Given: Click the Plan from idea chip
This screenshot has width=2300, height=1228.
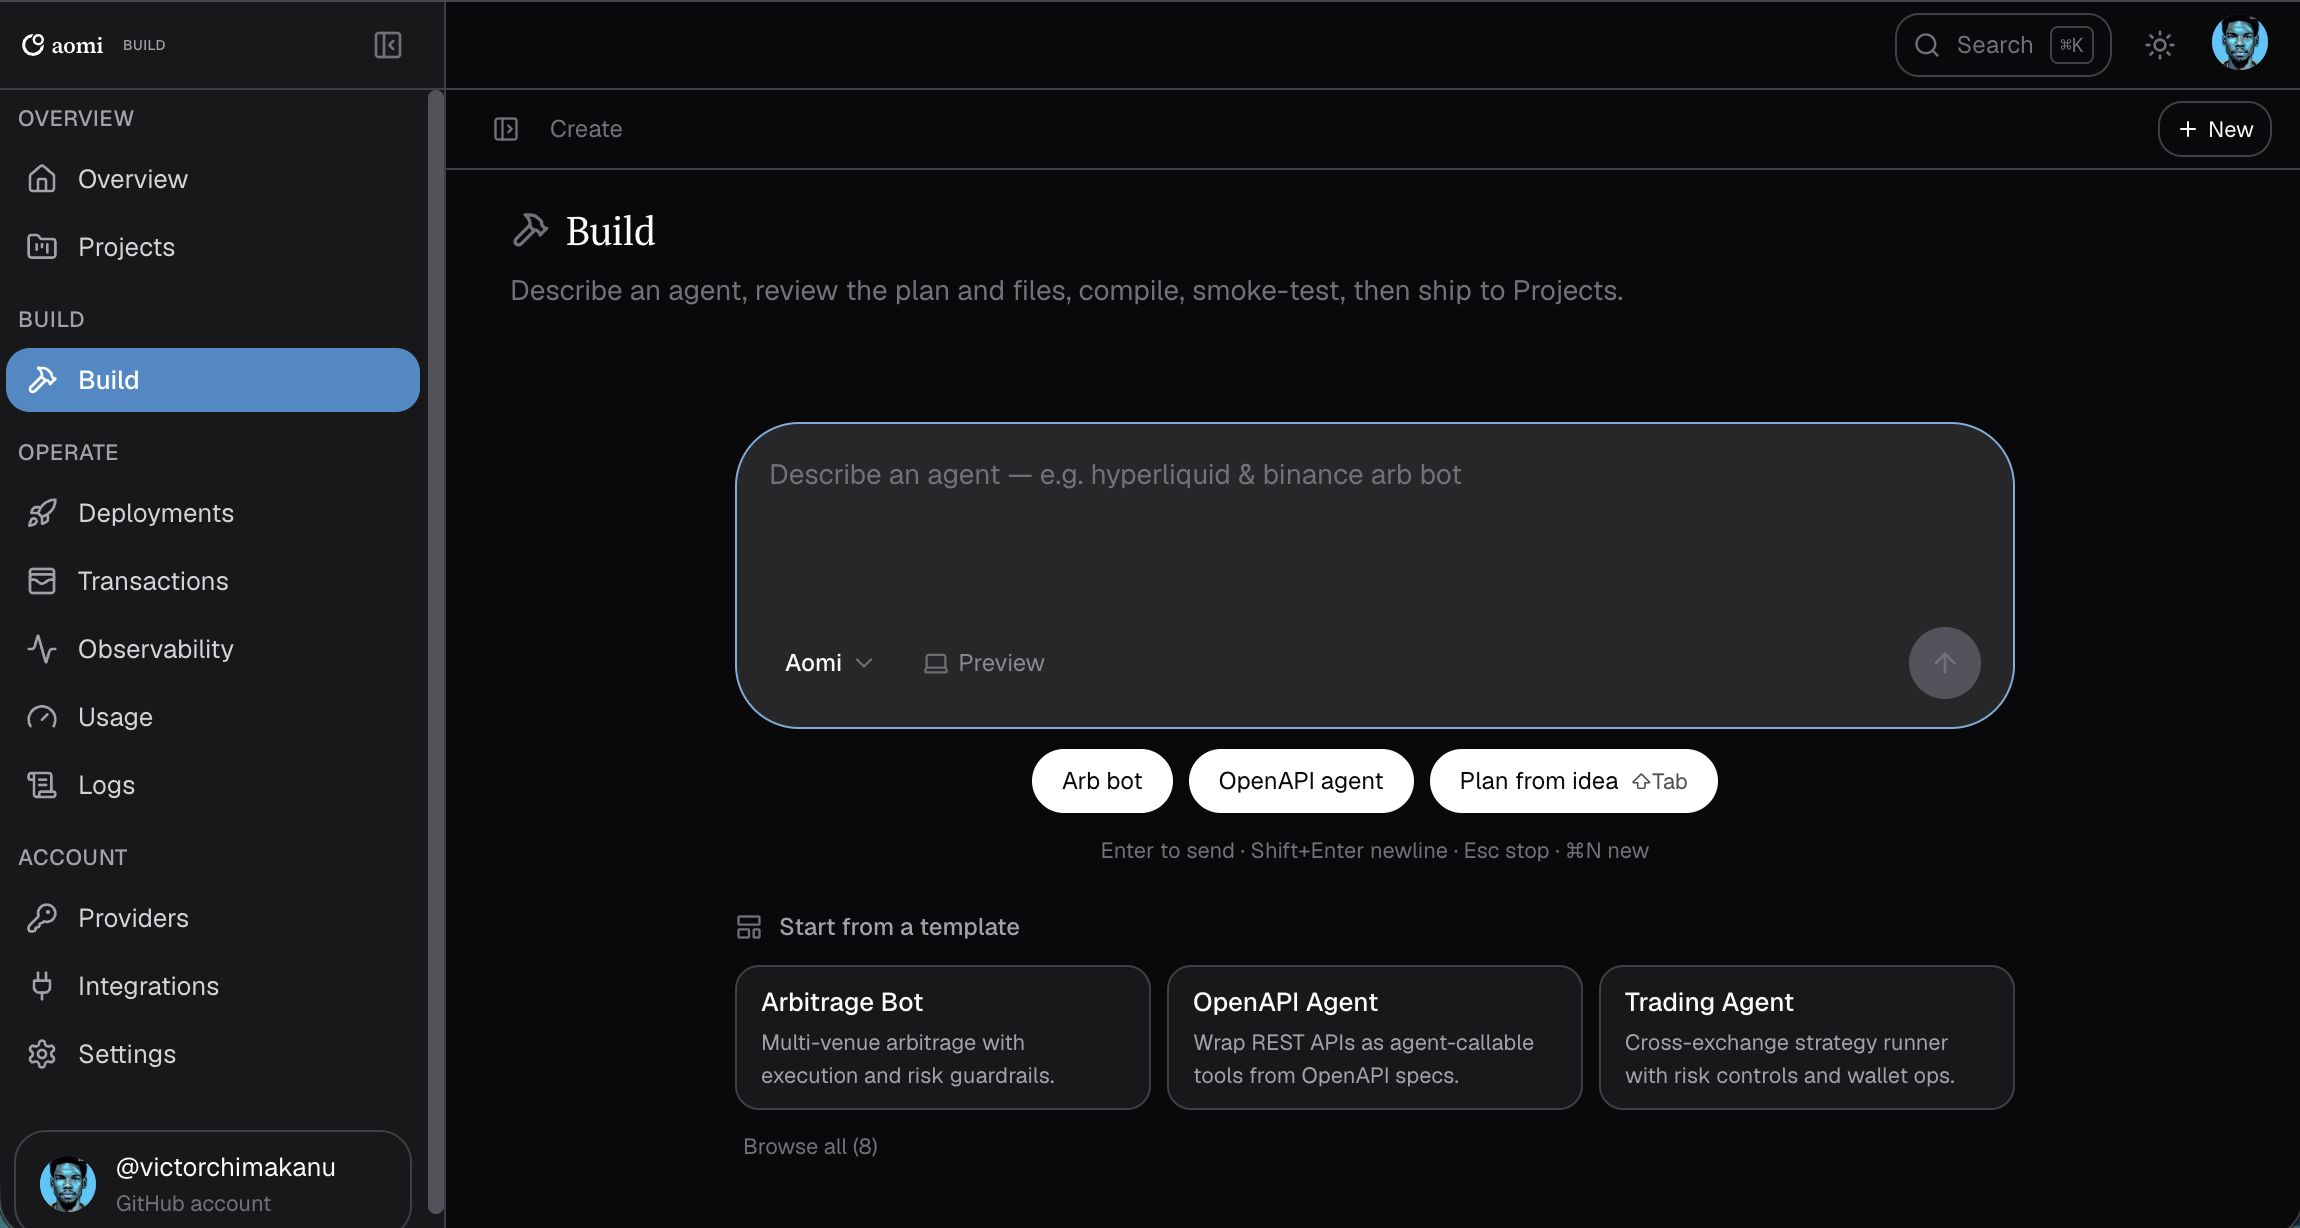Looking at the screenshot, I should pos(1573,781).
